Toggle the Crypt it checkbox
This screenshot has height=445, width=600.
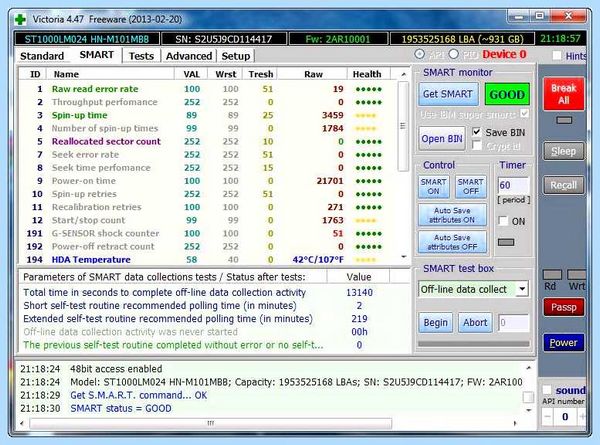click(x=476, y=146)
